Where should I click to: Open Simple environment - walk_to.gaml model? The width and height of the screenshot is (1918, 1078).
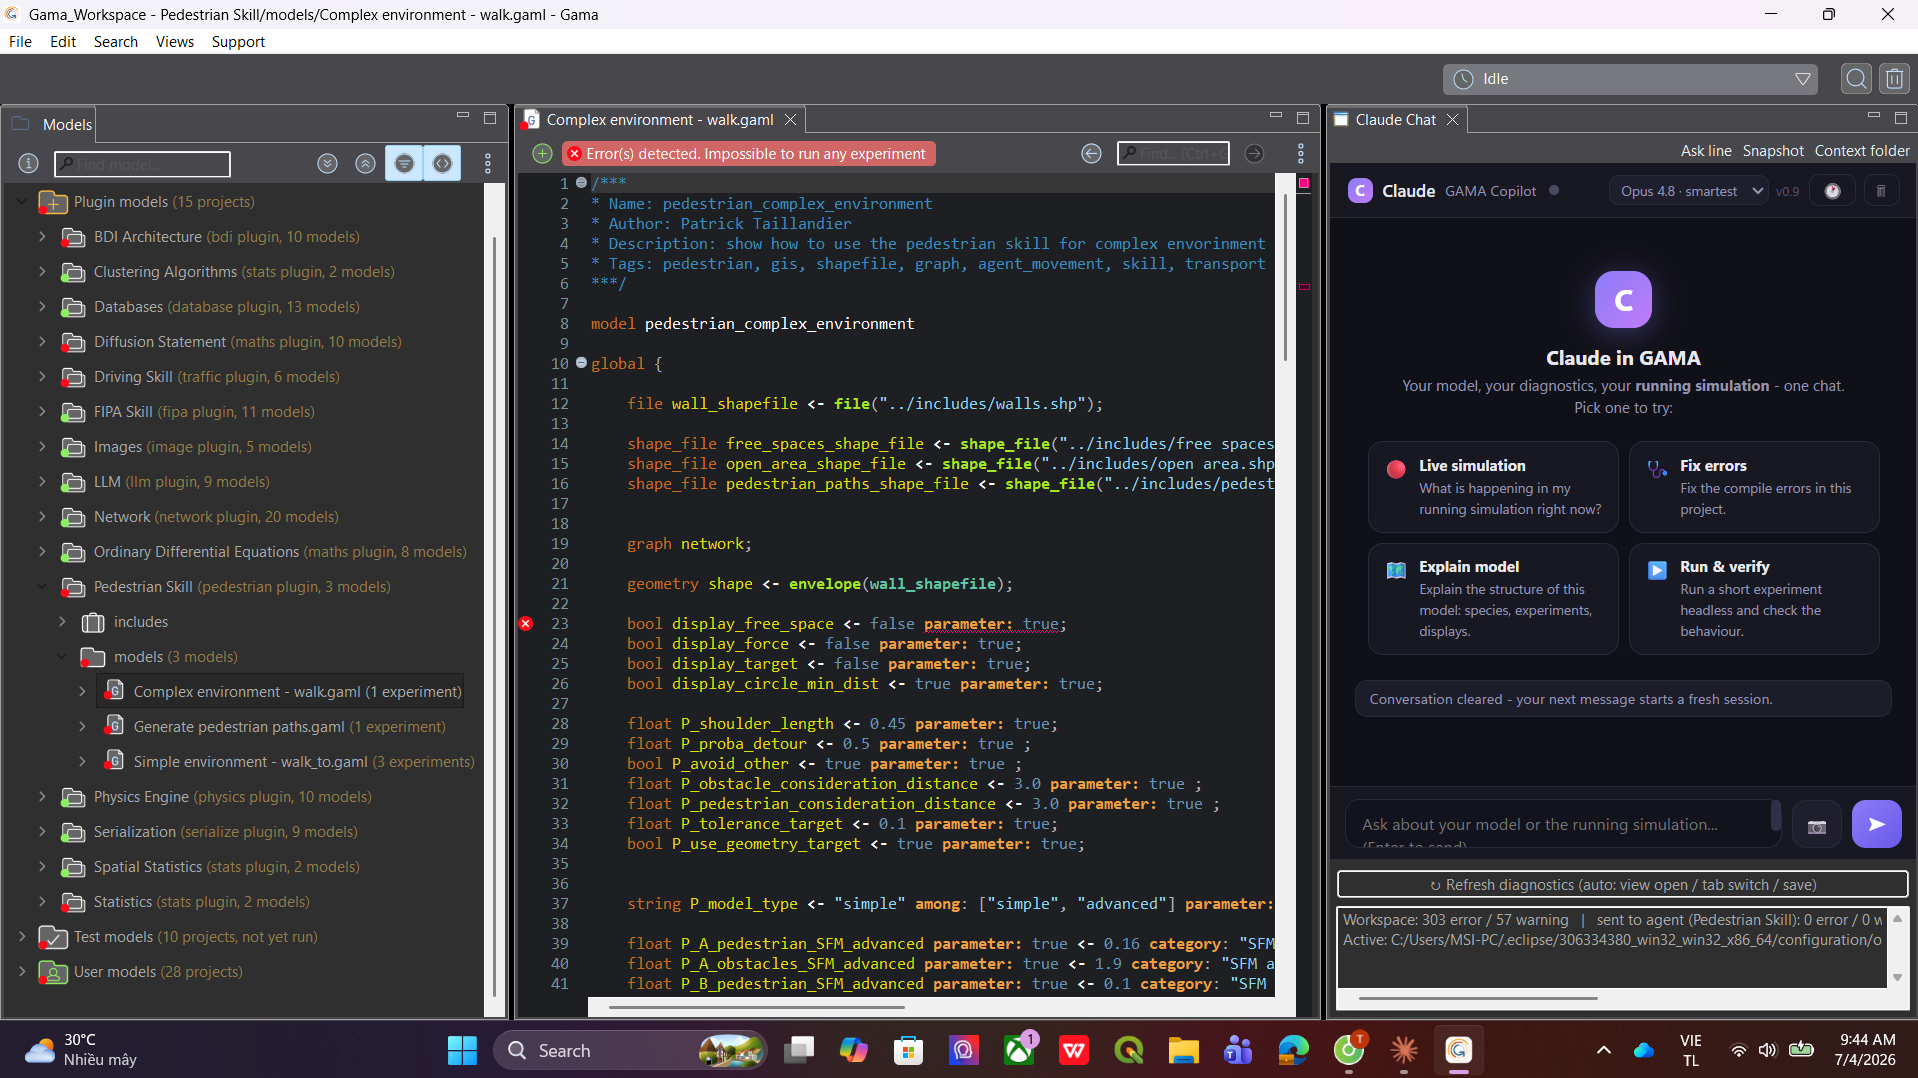tap(290, 762)
